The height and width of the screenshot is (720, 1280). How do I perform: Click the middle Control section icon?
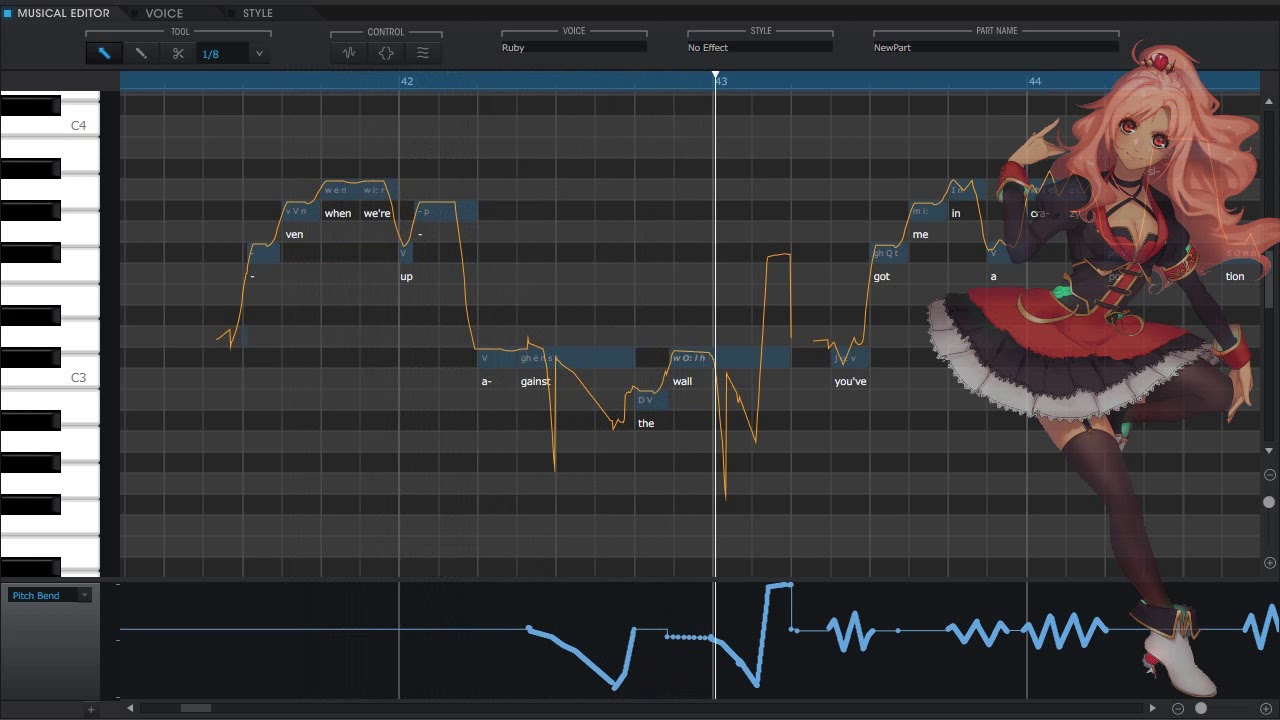point(386,53)
